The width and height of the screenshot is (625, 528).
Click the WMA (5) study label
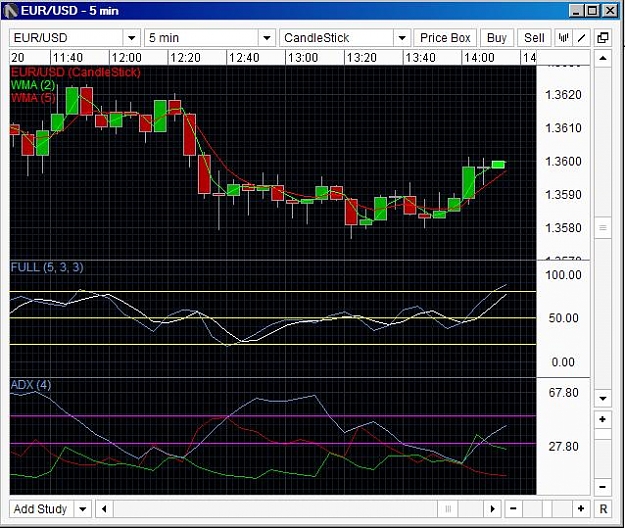33,98
